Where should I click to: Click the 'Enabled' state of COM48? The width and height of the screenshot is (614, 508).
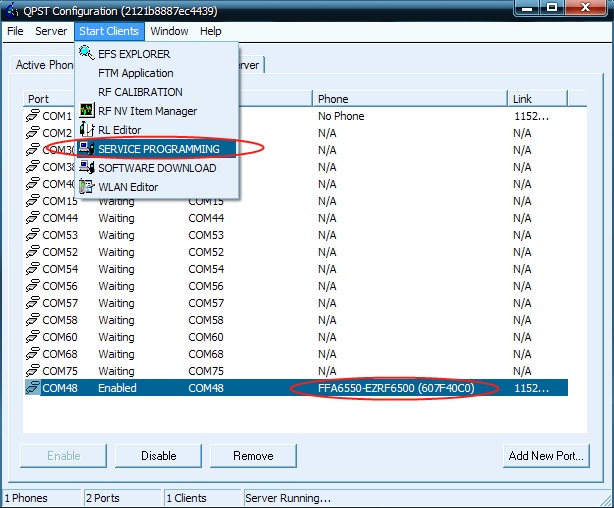(117, 388)
